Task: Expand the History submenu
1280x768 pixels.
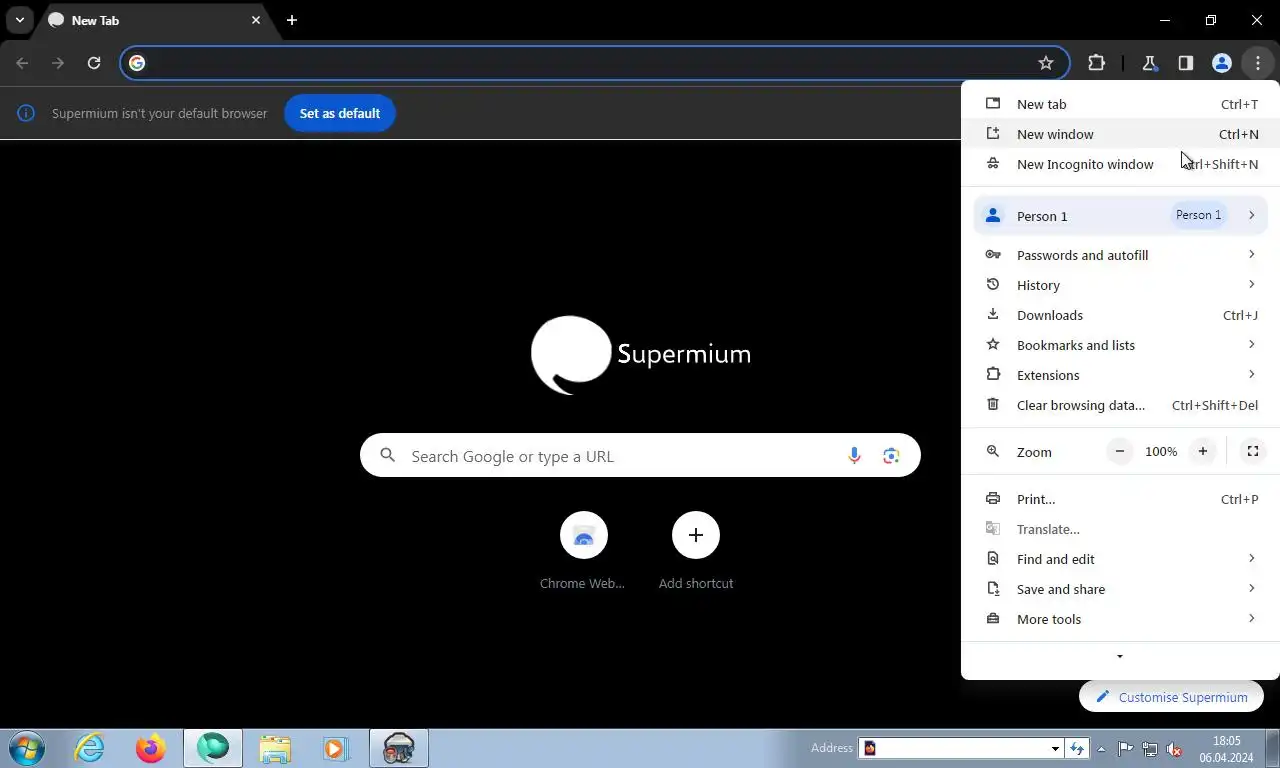Action: [1120, 285]
